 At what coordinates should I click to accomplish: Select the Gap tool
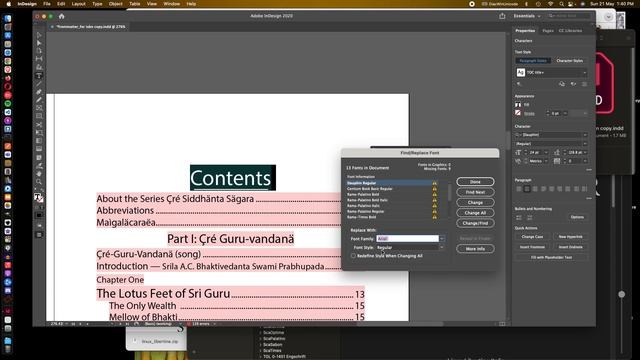tap(39, 59)
